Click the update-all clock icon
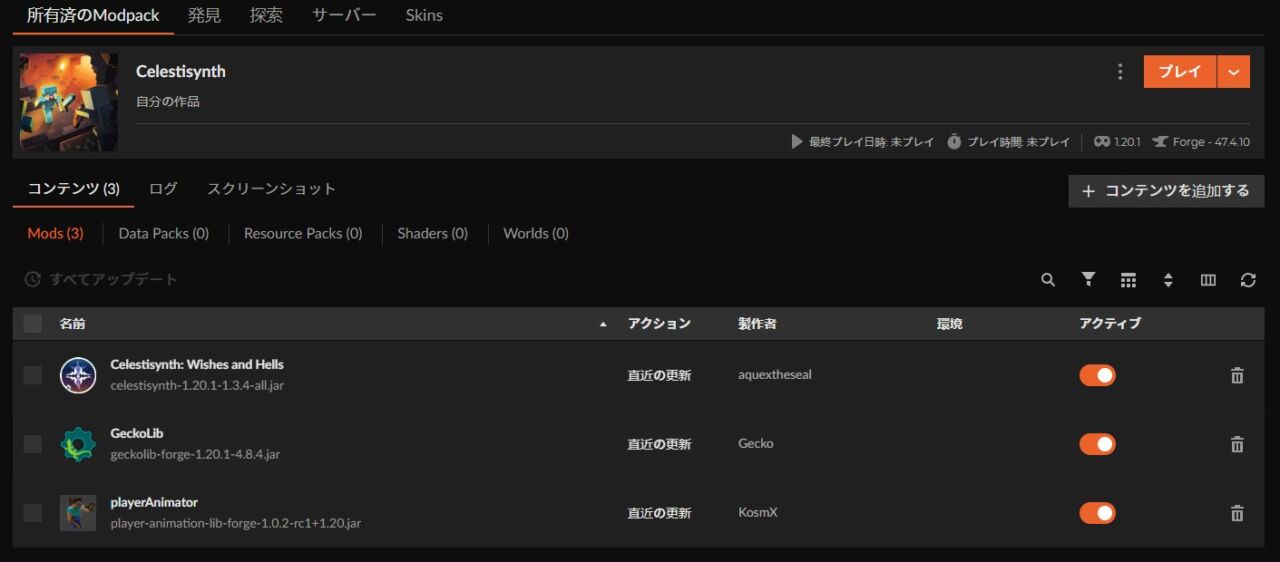 click(33, 280)
